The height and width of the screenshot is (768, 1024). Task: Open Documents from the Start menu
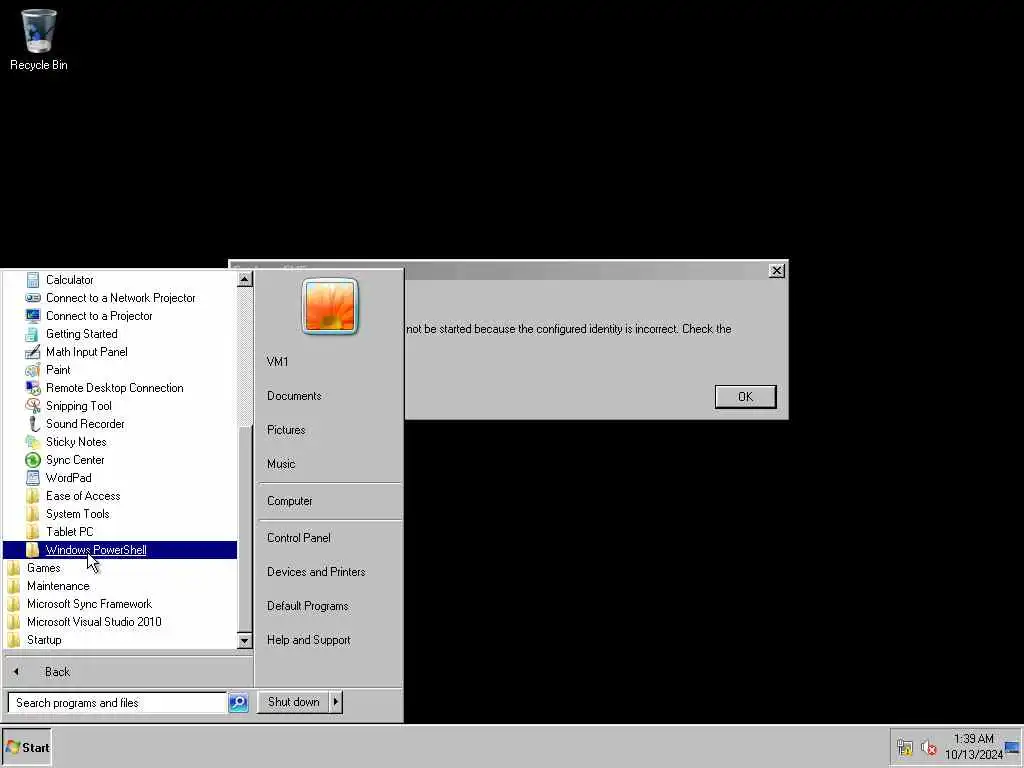click(x=295, y=396)
